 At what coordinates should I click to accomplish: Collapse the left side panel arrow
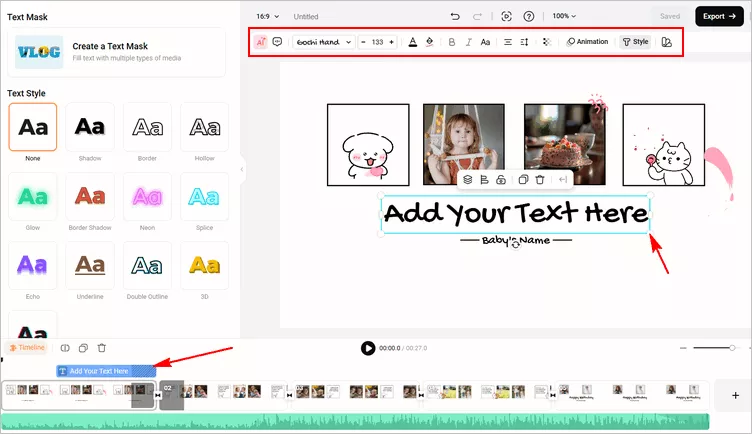coord(242,169)
